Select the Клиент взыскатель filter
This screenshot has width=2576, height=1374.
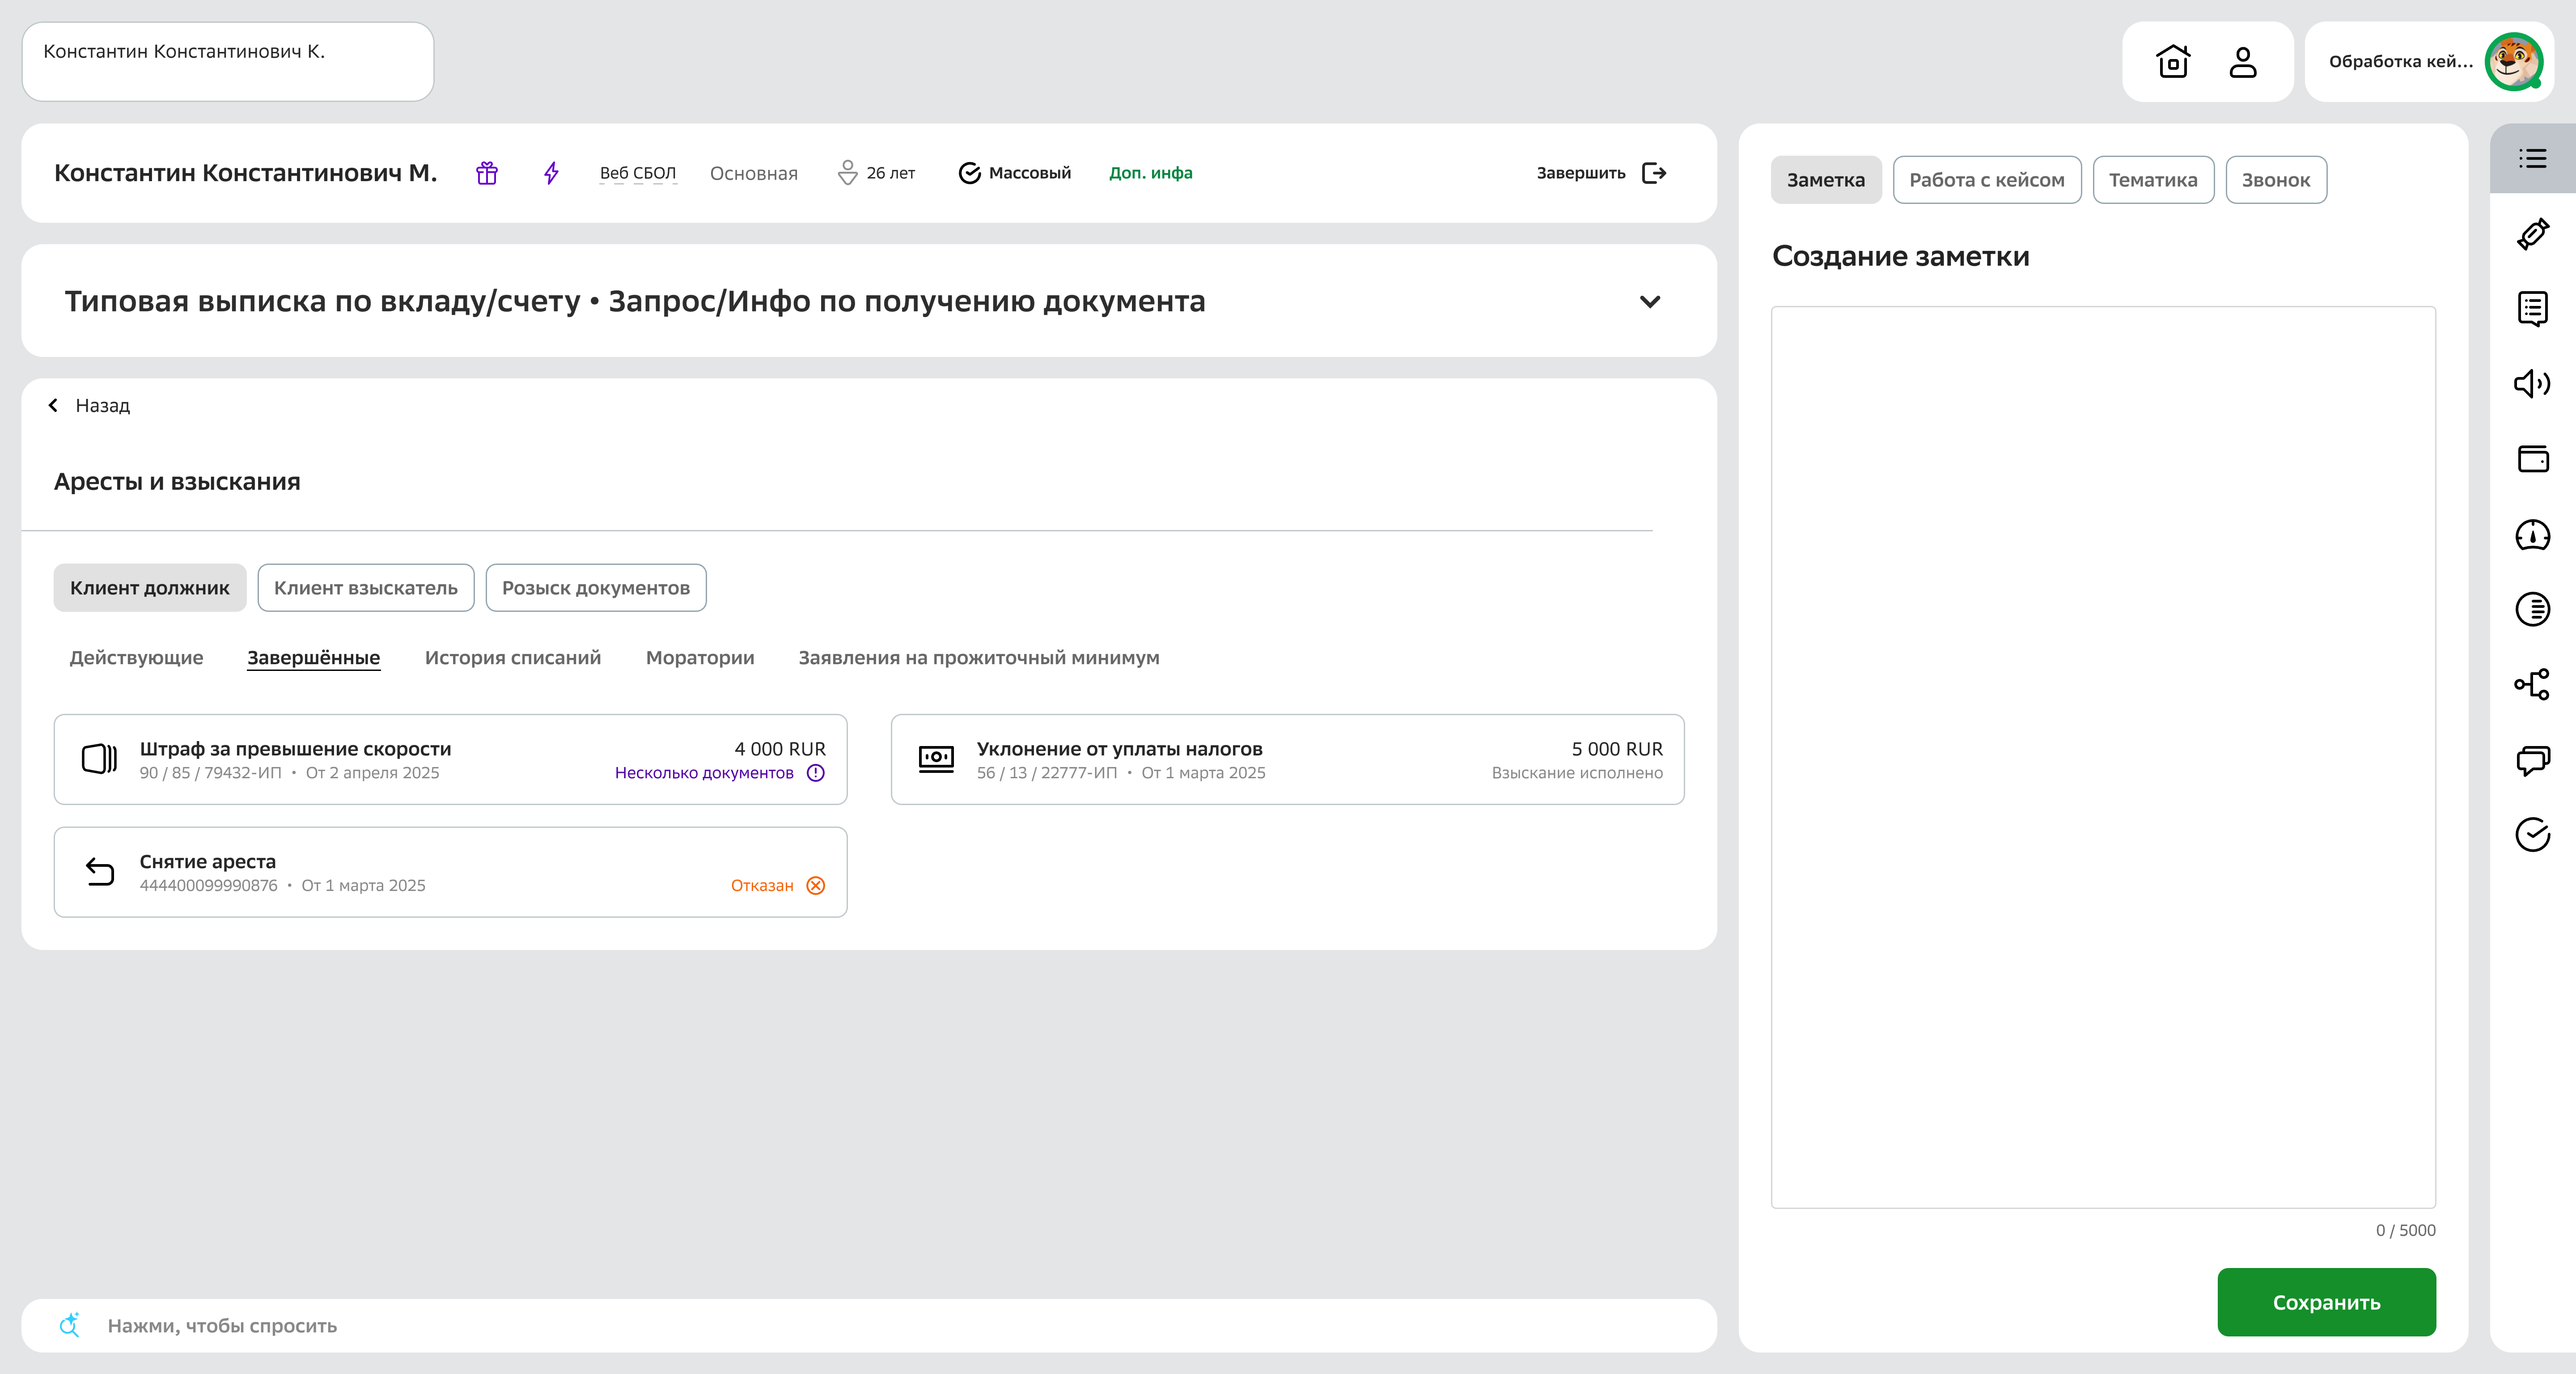tap(365, 588)
